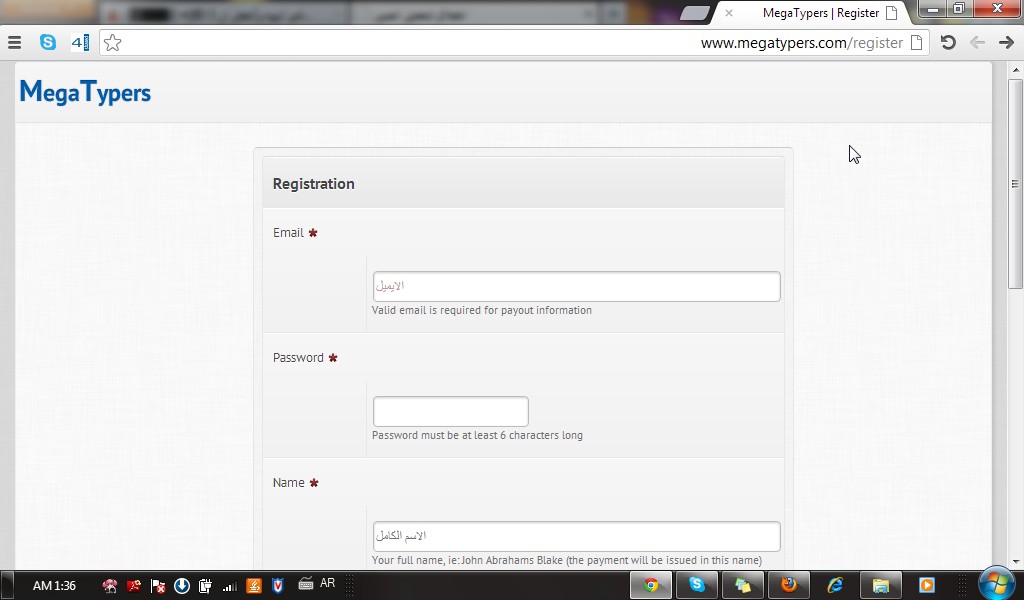Click the blue shield tray icon
Screen dimensions: 1024x600
pyautogui.click(x=278, y=586)
